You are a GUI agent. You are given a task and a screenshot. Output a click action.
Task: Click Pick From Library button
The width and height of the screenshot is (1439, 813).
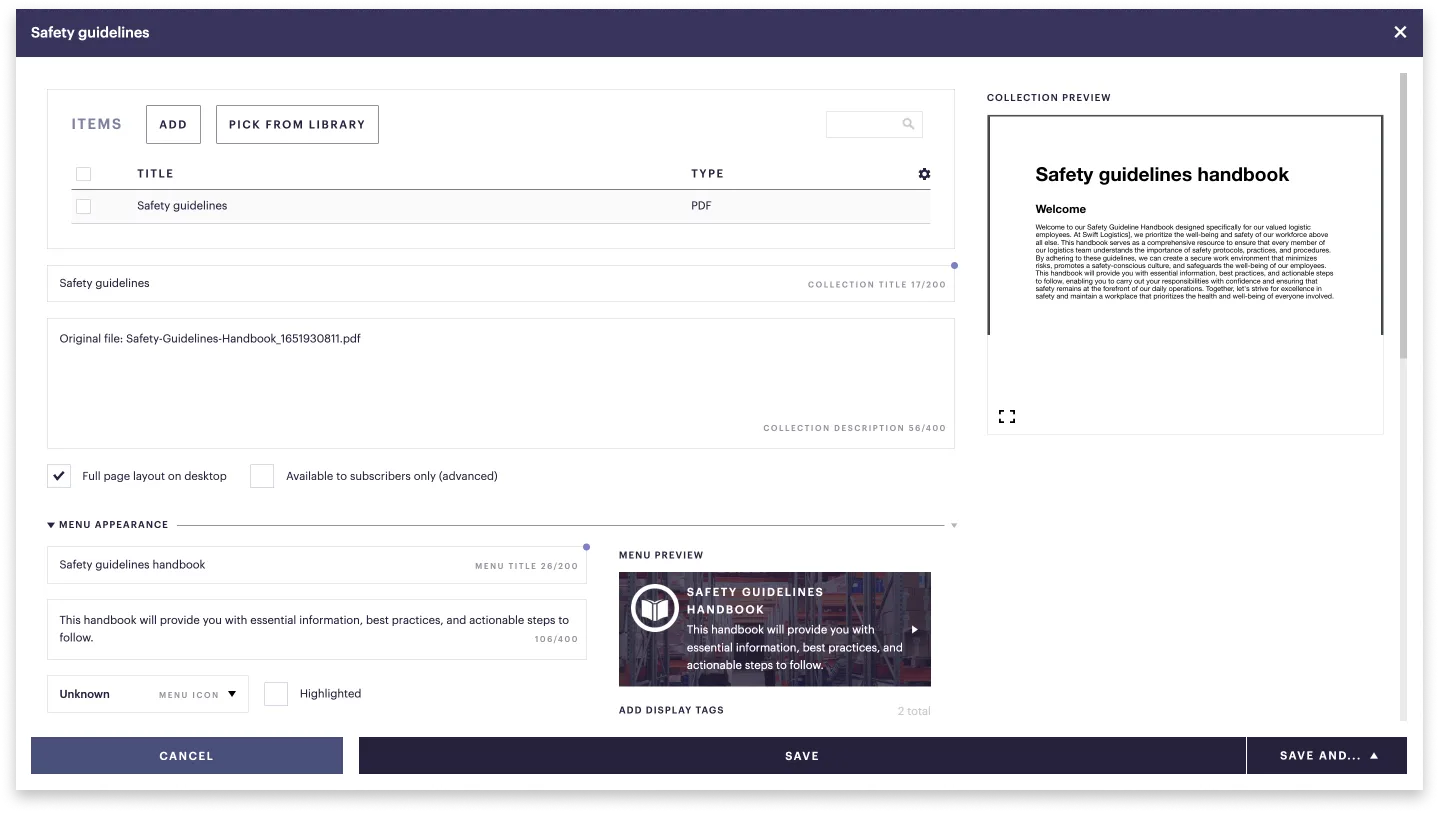click(x=297, y=125)
